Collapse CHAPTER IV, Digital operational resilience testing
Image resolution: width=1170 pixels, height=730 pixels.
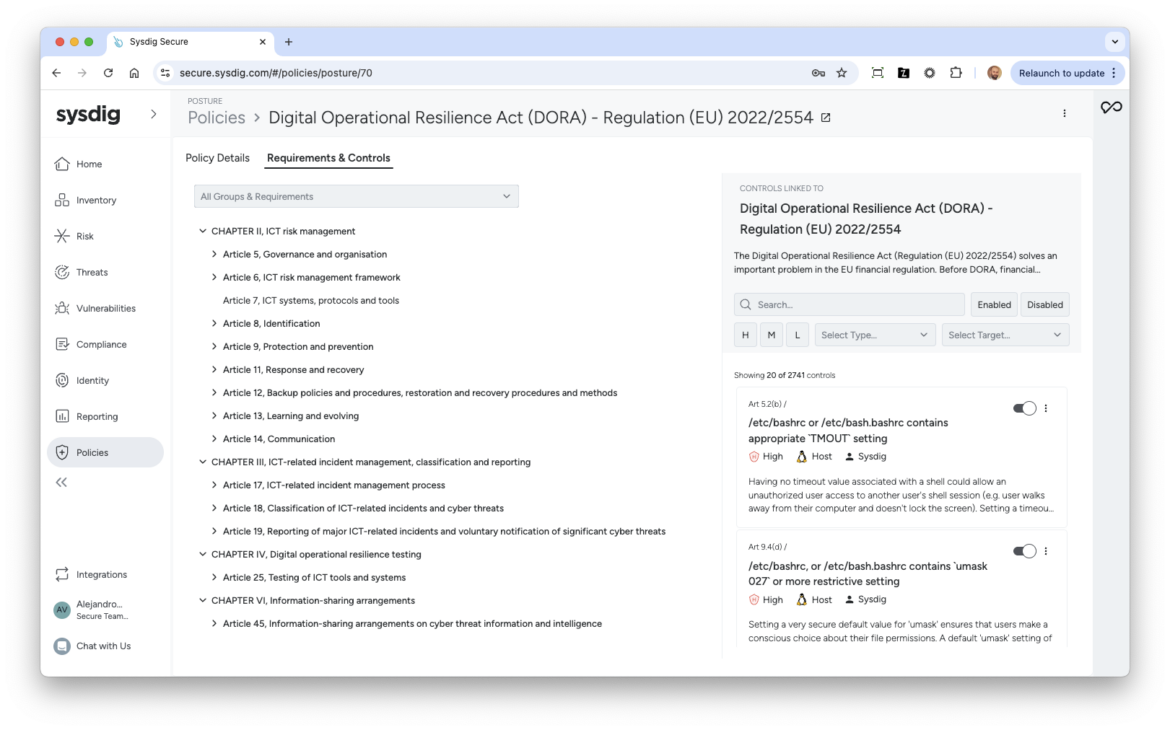(202, 555)
